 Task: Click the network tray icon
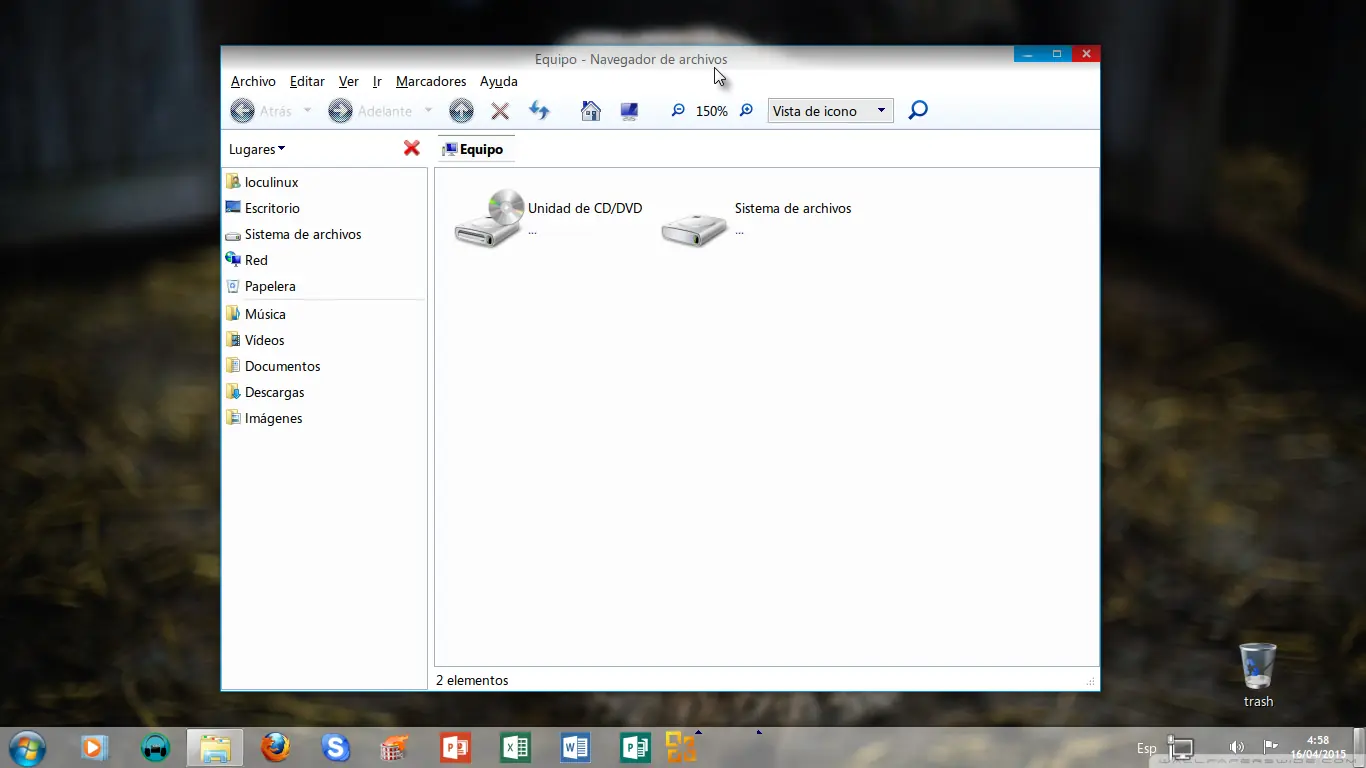[x=1181, y=748]
